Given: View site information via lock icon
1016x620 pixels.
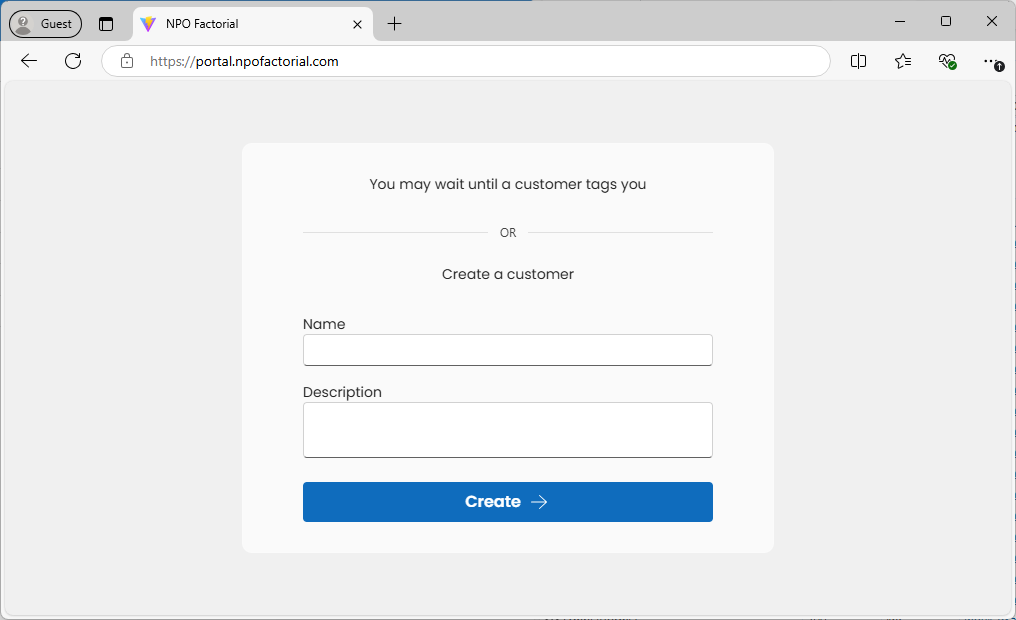Looking at the screenshot, I should tap(127, 61).
